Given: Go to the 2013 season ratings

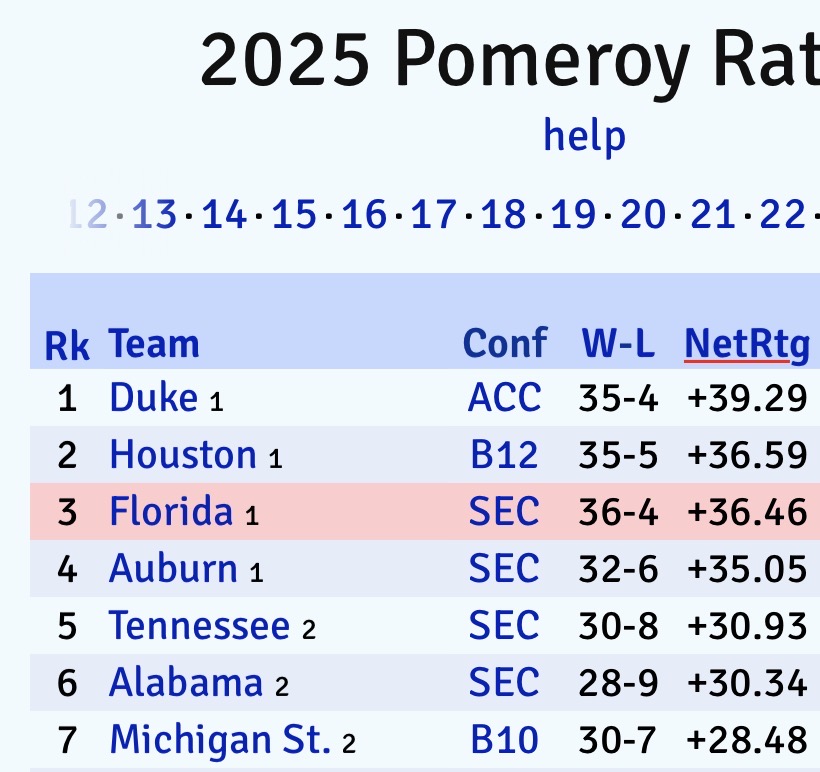Looking at the screenshot, I should point(153,214).
